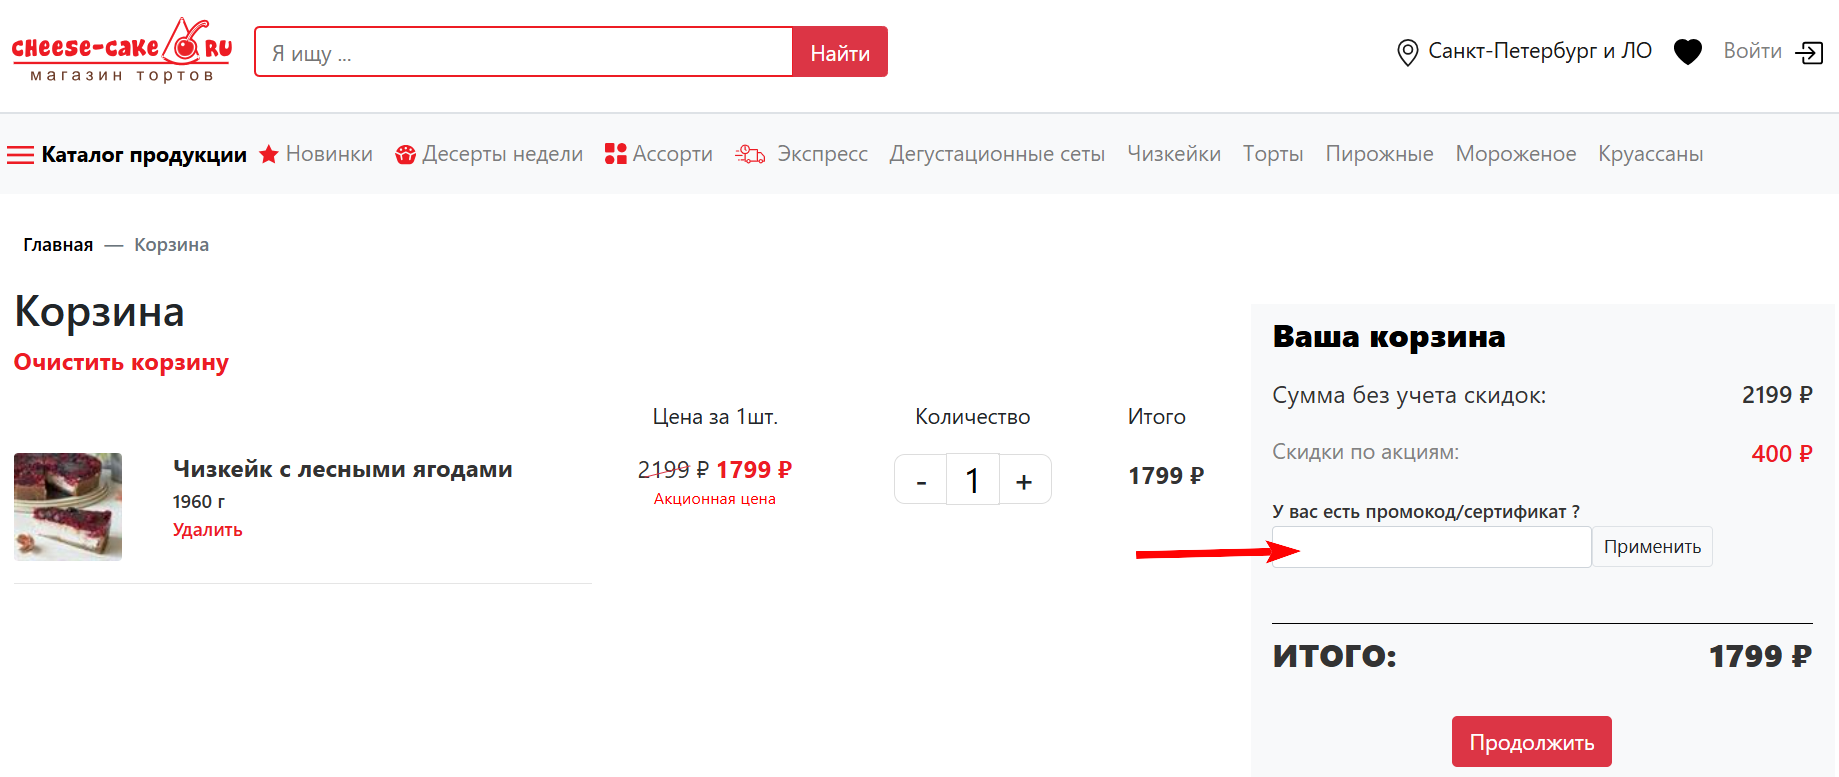
Task: Open the Торты category
Action: pyautogui.click(x=1272, y=153)
